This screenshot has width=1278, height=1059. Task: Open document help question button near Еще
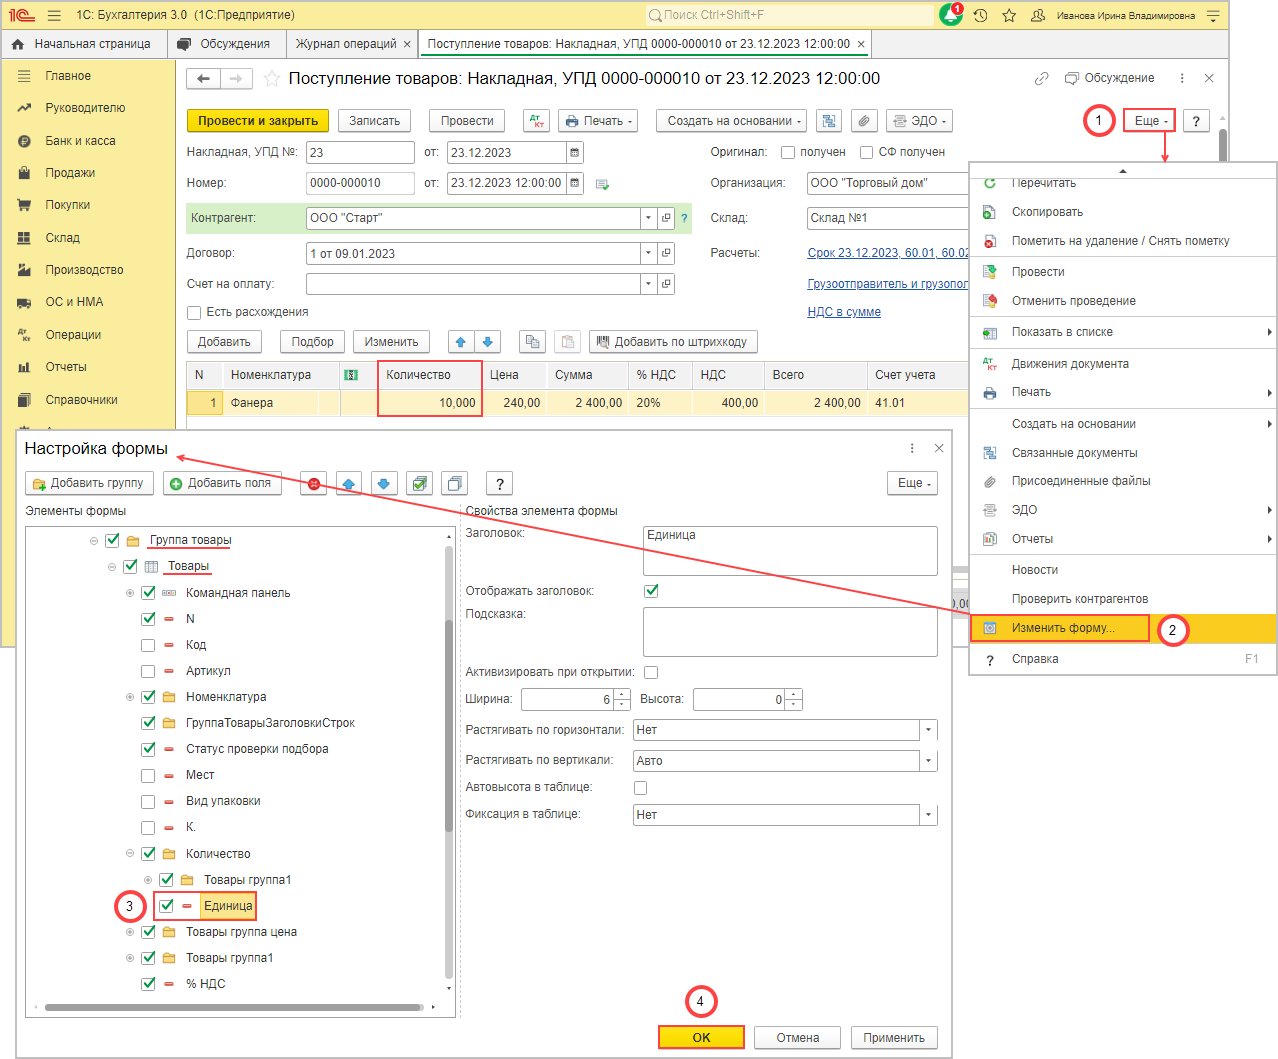coord(1196,121)
